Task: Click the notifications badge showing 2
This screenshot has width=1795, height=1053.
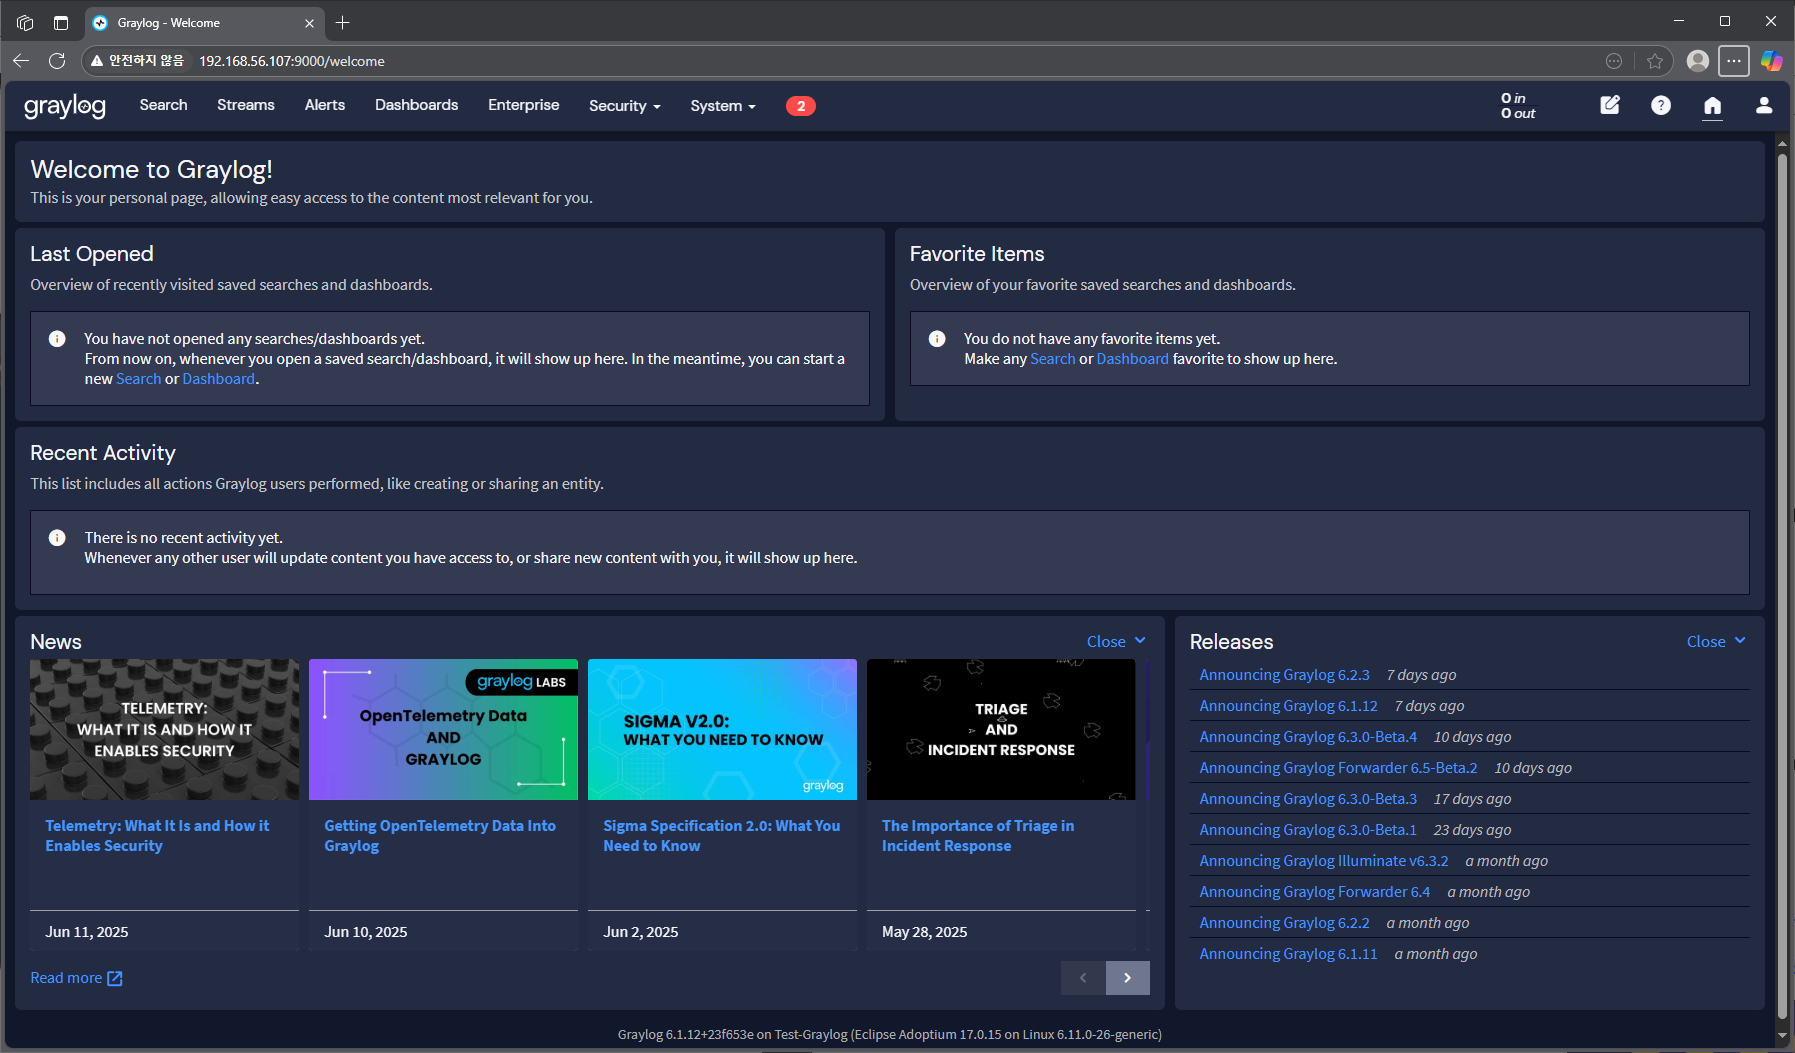Action: coord(801,106)
